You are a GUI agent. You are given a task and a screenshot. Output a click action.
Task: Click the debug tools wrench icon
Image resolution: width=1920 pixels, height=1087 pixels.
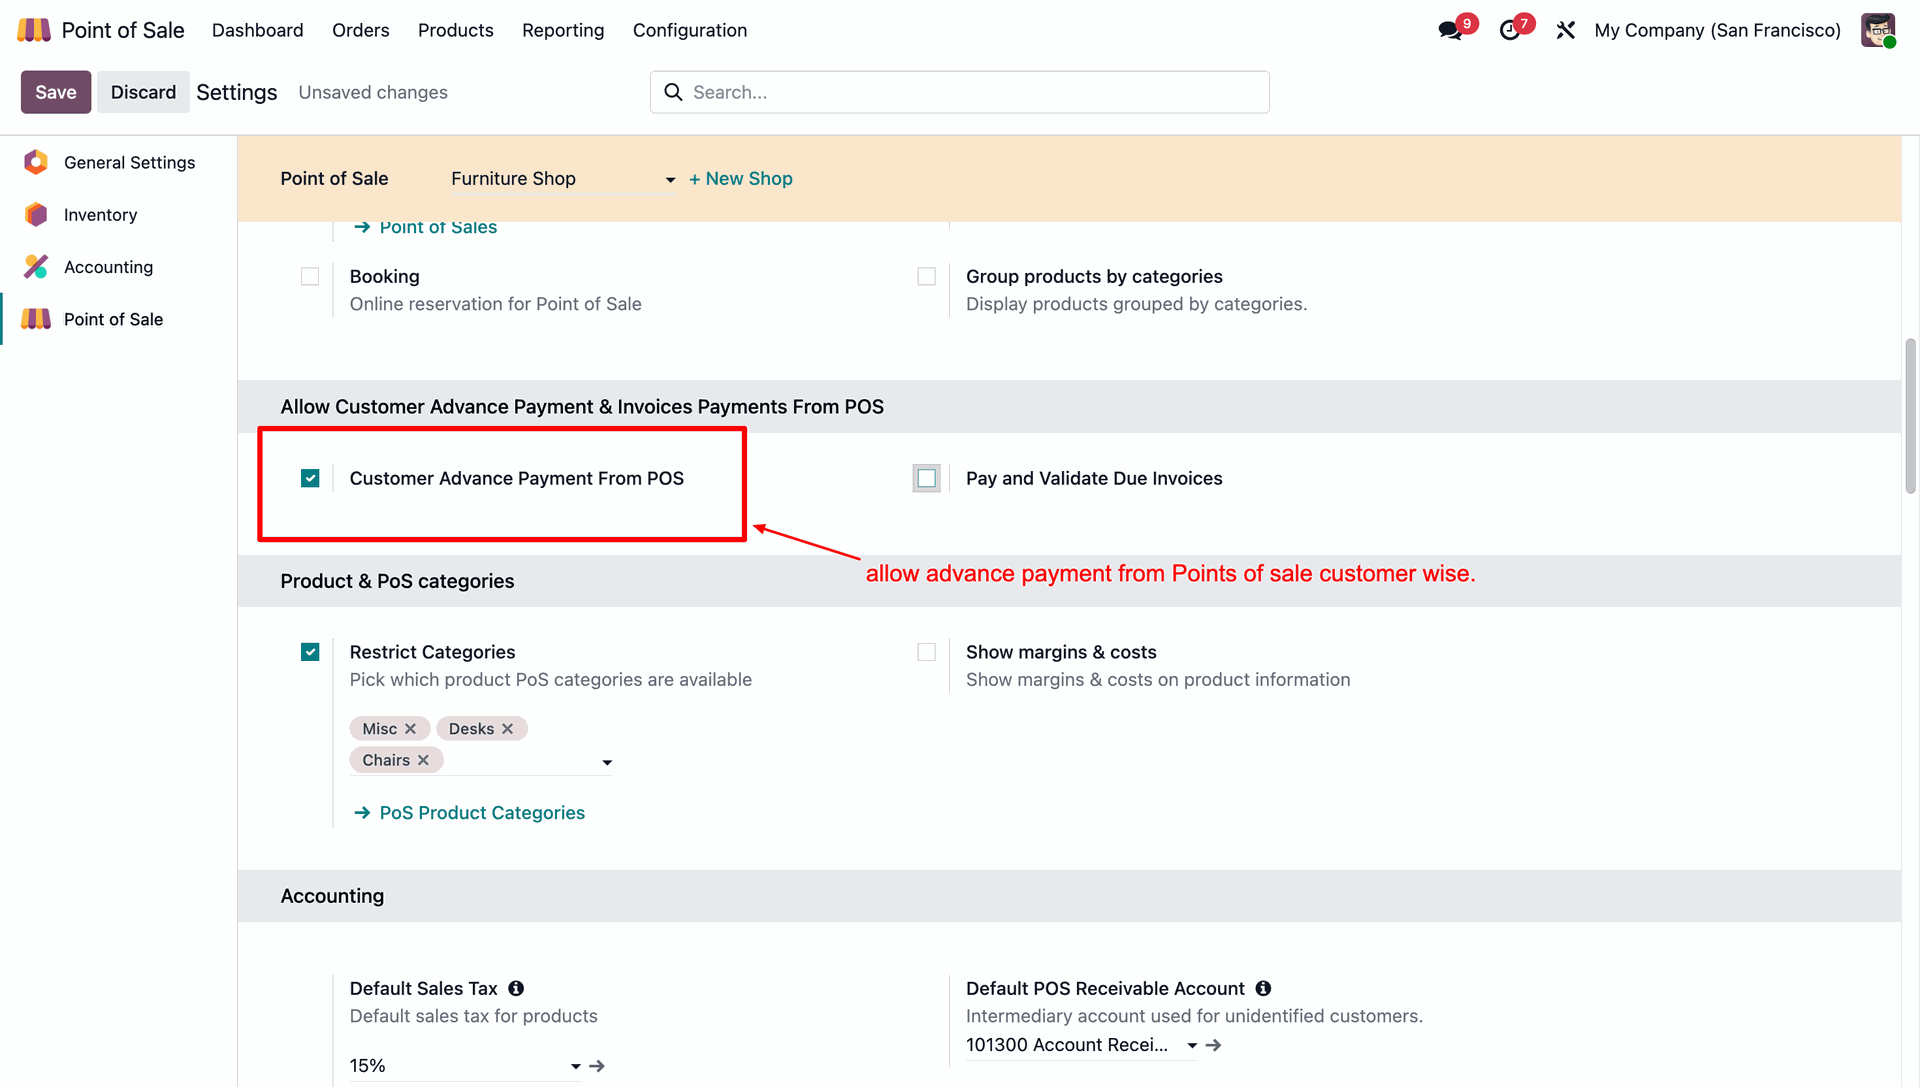point(1566,30)
